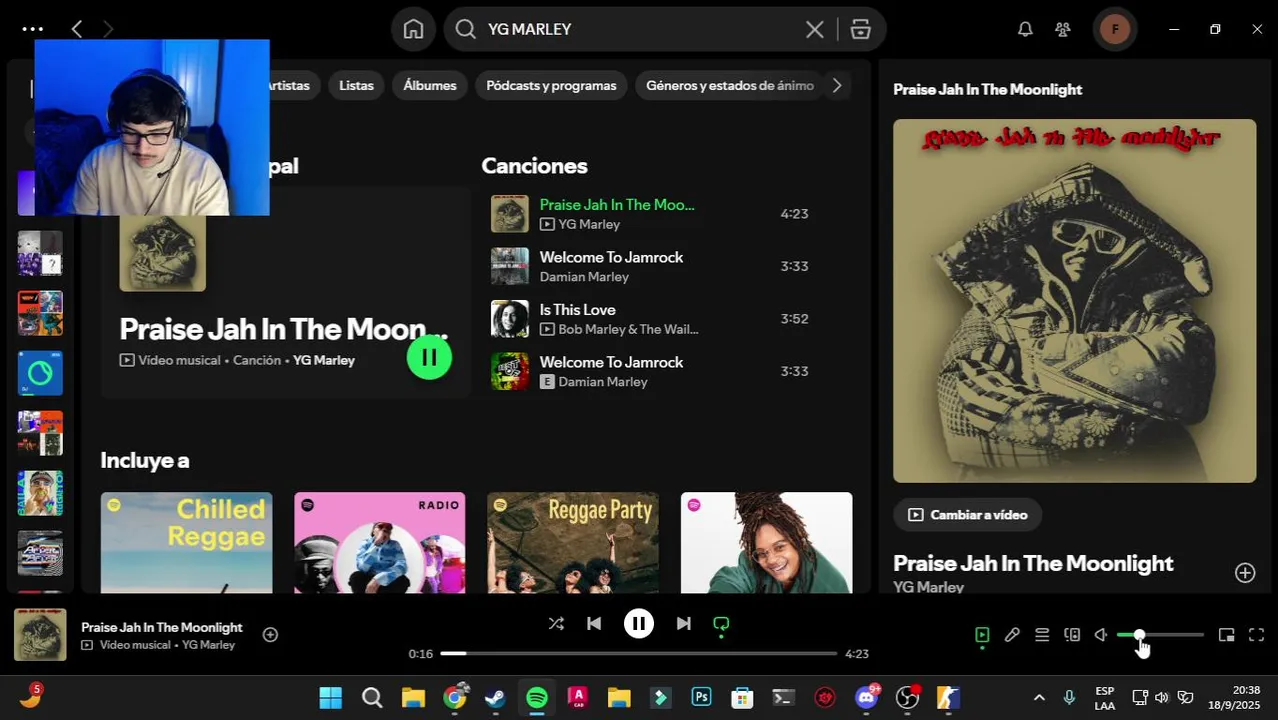The height and width of the screenshot is (720, 1278).
Task: Switch the ESP LAA input language
Action: pyautogui.click(x=1105, y=697)
